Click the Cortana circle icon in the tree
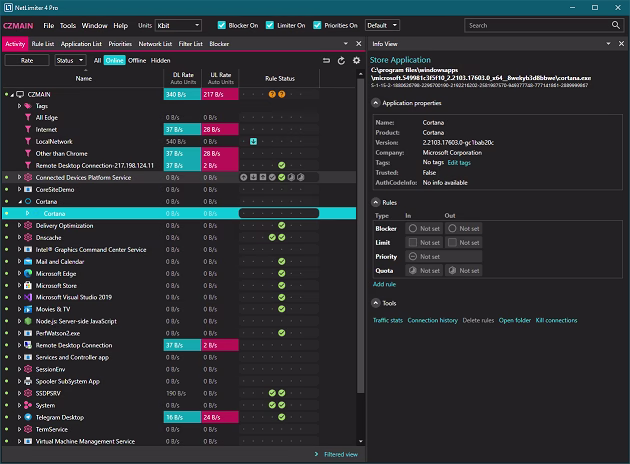 click(x=28, y=202)
